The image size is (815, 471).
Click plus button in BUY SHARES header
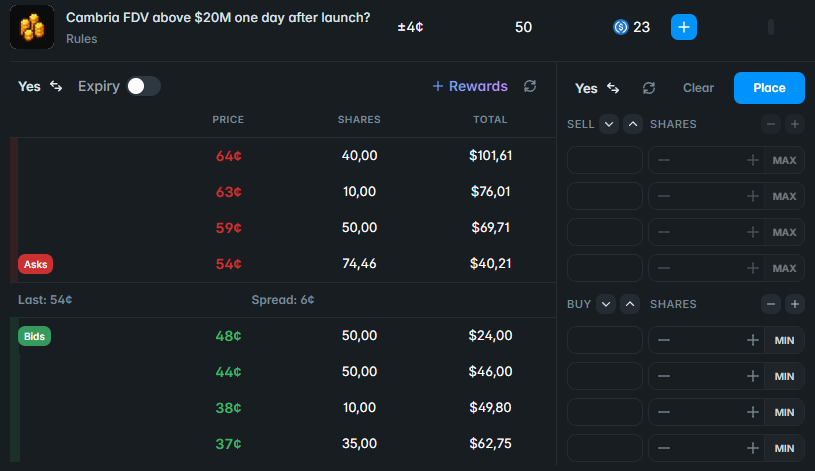[795, 304]
